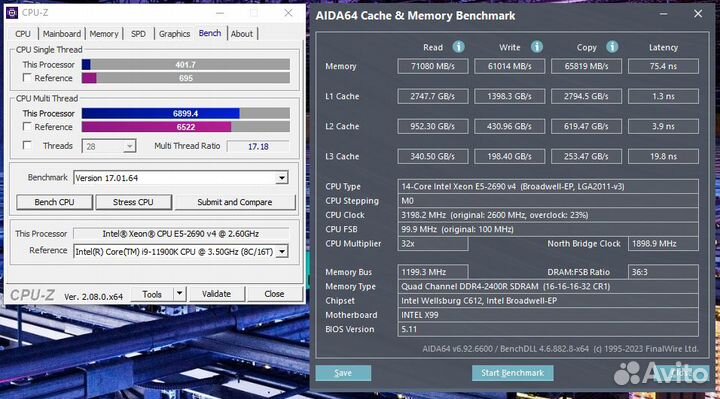Screen dimensions: 720x399
Task: Open the Tools dropdown arrow
Action: click(180, 294)
